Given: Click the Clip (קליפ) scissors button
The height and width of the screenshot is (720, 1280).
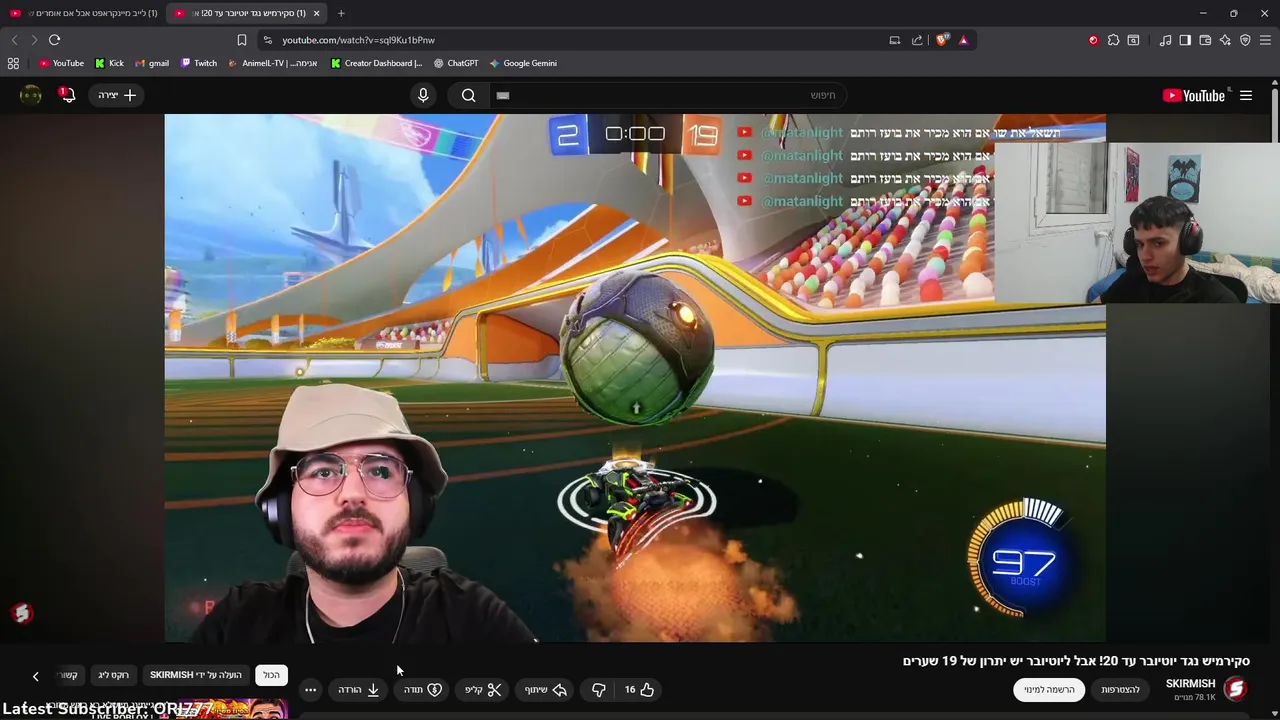Looking at the screenshot, I should 483,689.
